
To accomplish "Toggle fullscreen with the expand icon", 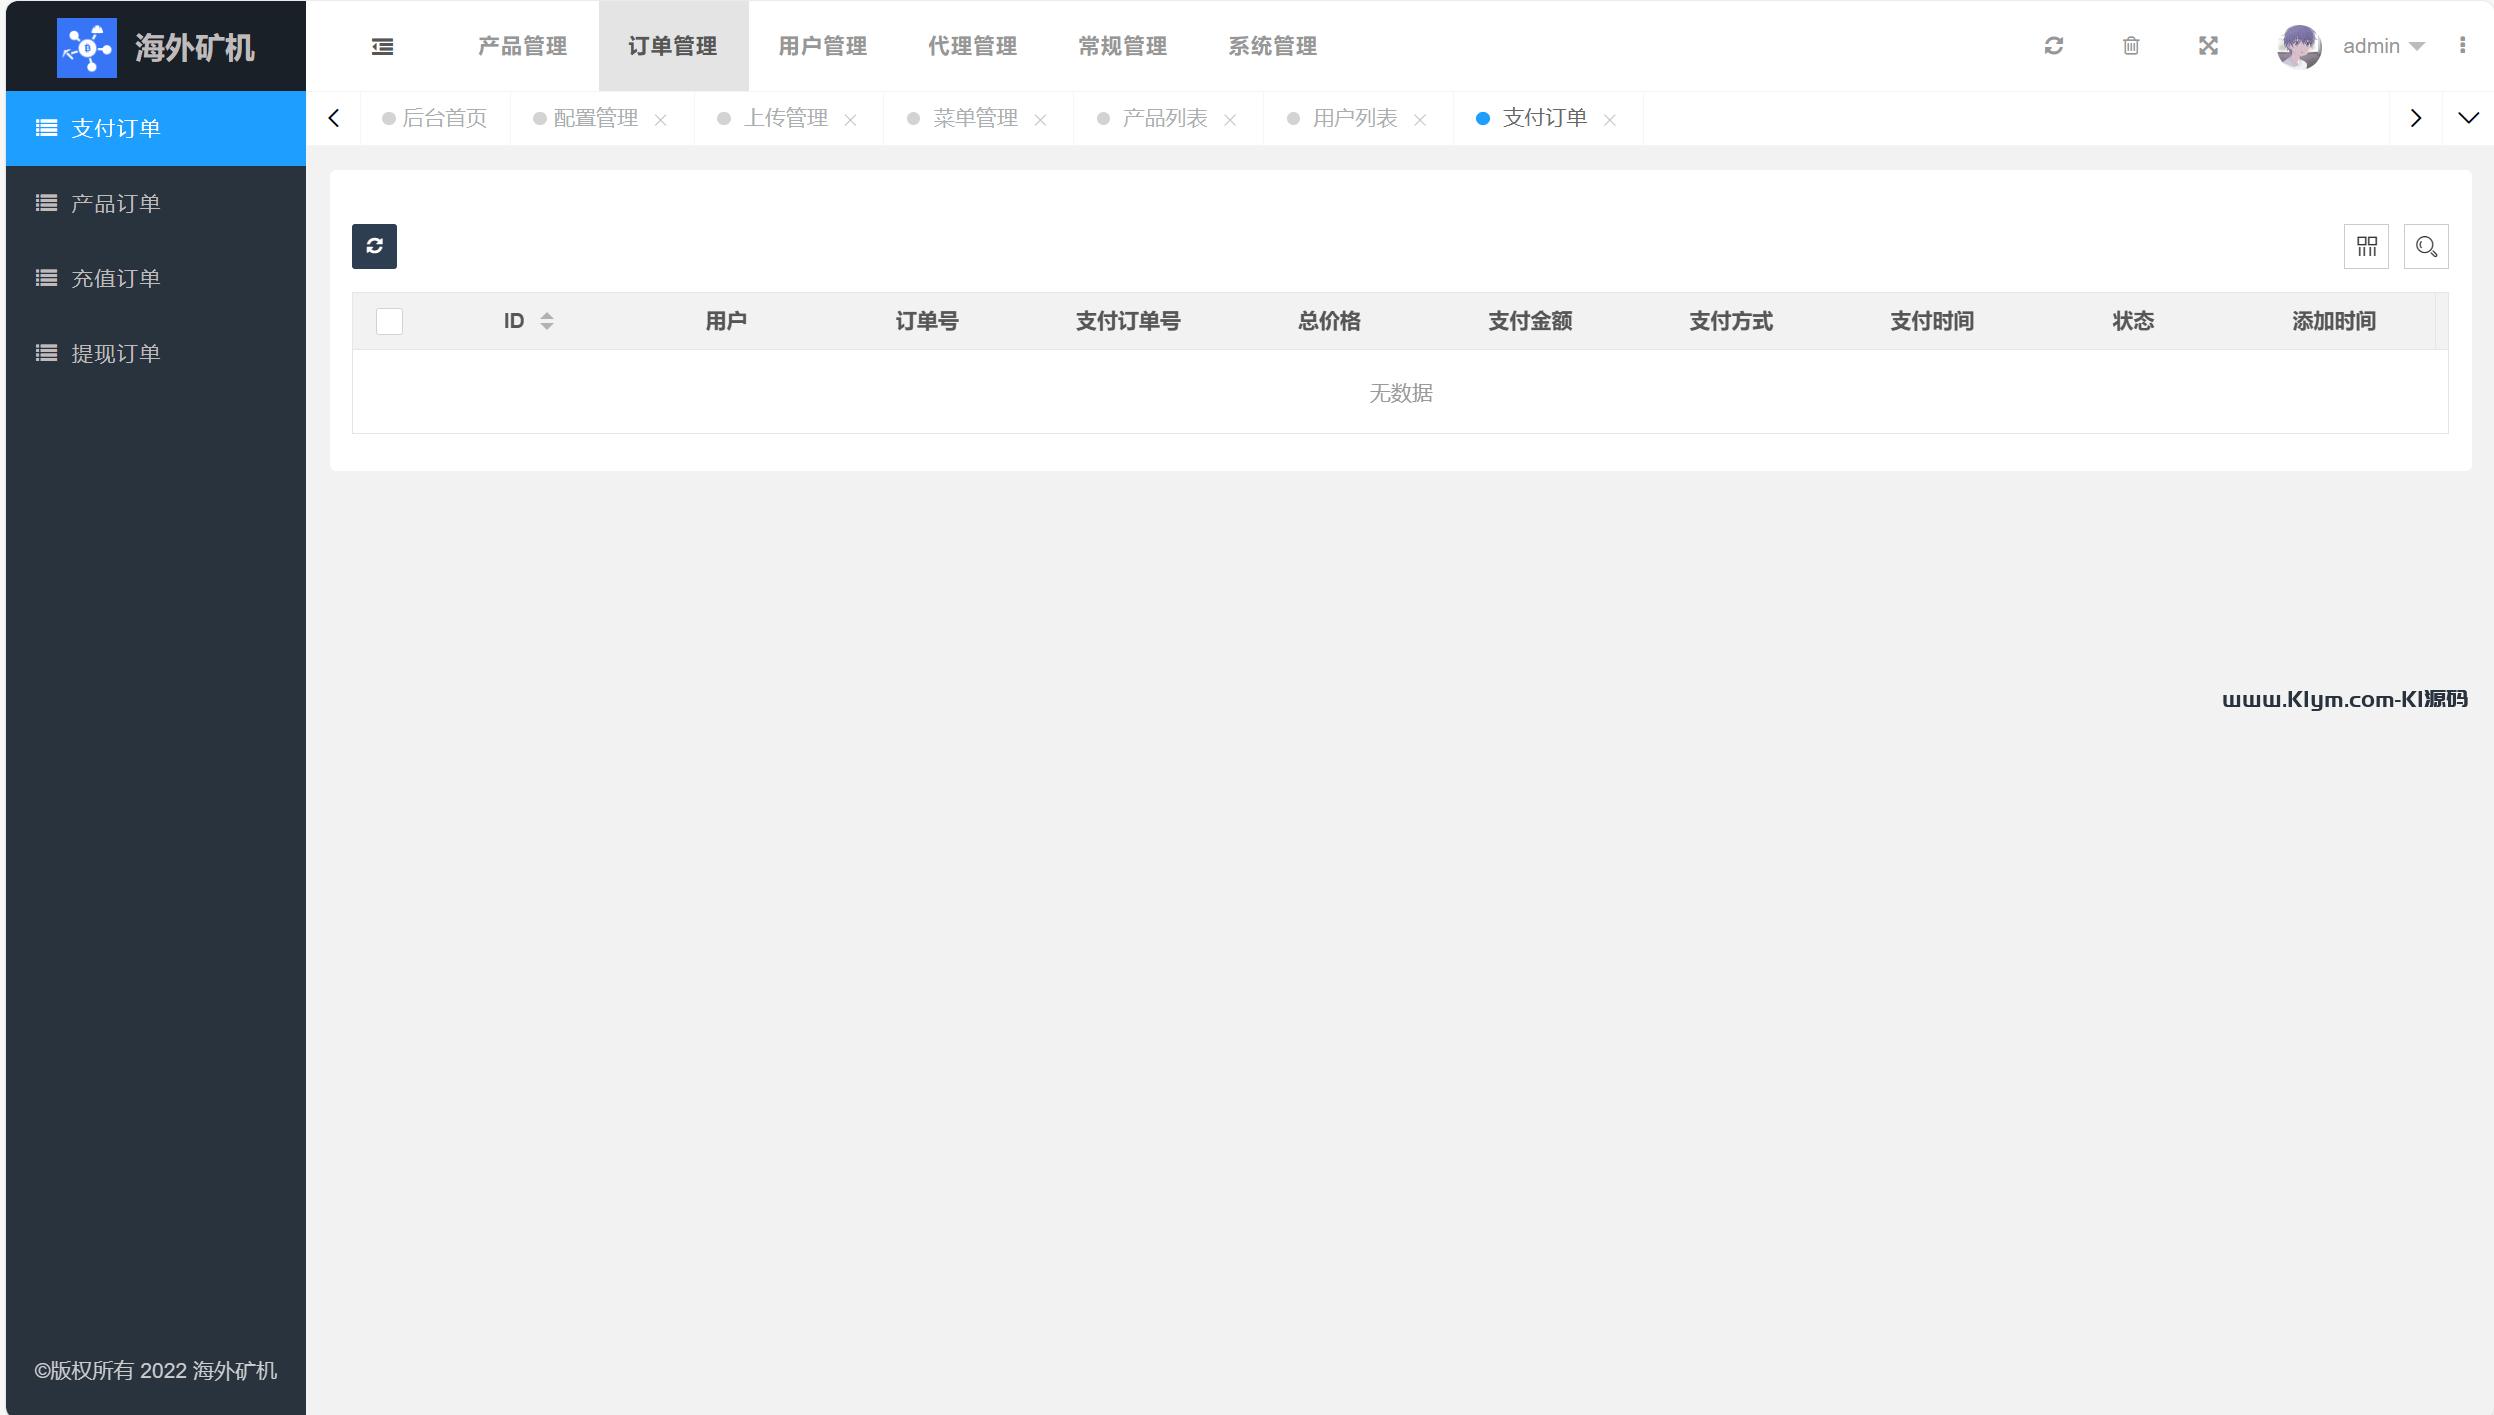I will tap(2208, 46).
